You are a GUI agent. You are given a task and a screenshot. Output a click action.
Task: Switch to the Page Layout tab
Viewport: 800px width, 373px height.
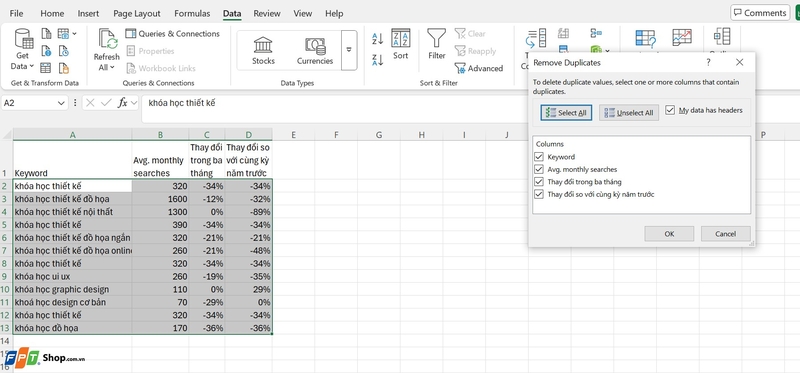[137, 14]
